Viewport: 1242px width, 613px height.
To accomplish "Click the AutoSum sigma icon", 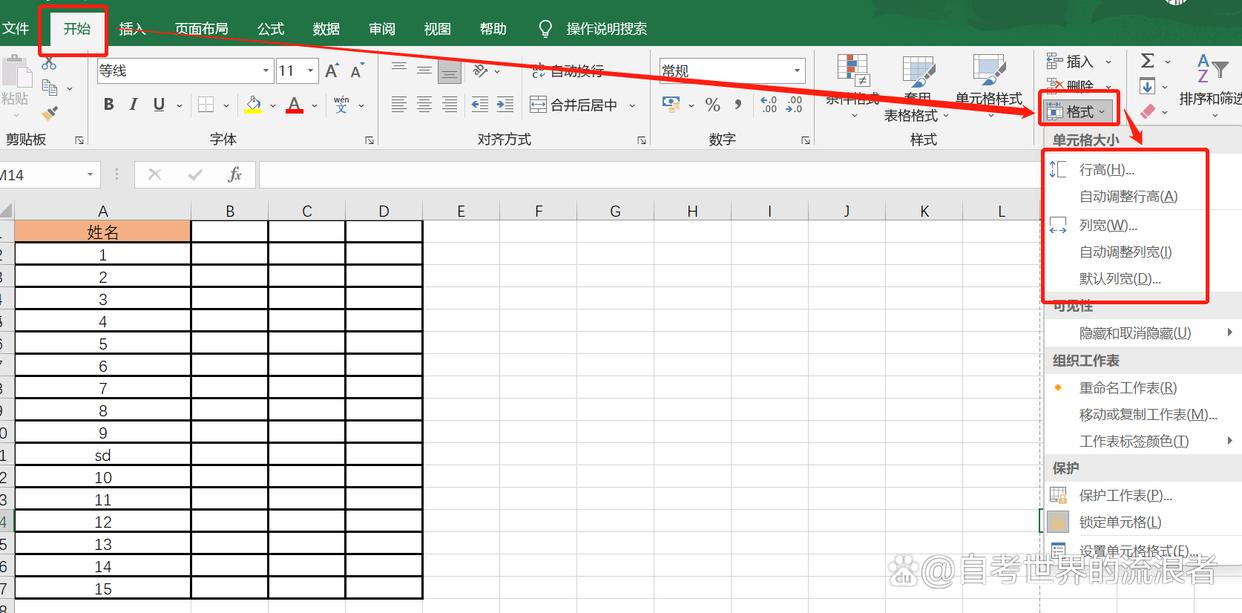I will point(1148,61).
